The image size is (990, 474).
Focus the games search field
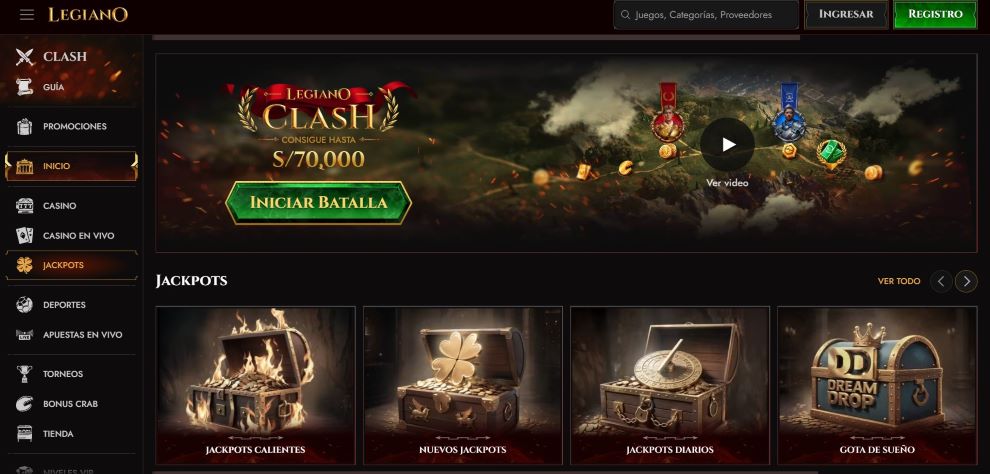pyautogui.click(x=706, y=15)
